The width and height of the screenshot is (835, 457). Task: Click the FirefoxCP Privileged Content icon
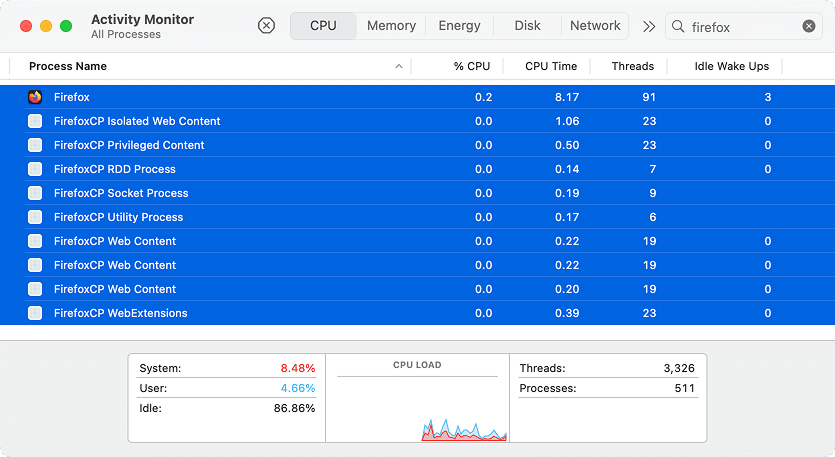[35, 145]
